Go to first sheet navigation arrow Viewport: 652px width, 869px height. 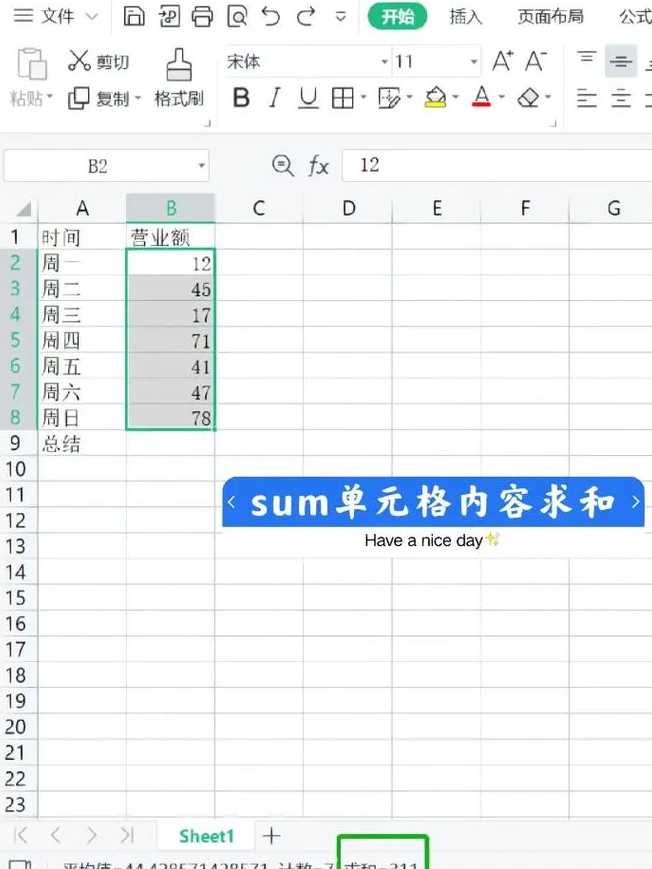[x=21, y=835]
